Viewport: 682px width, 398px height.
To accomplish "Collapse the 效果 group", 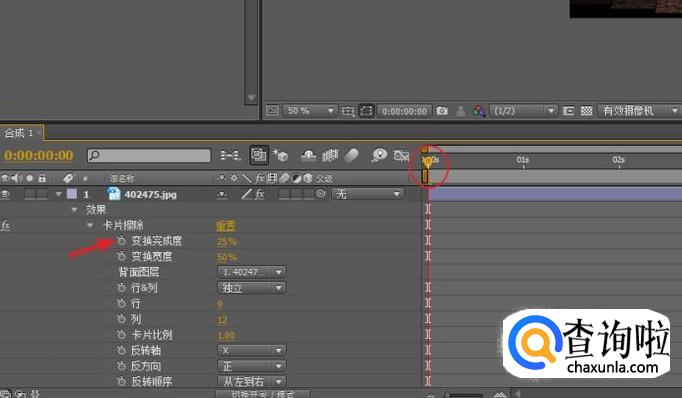I will [74, 210].
